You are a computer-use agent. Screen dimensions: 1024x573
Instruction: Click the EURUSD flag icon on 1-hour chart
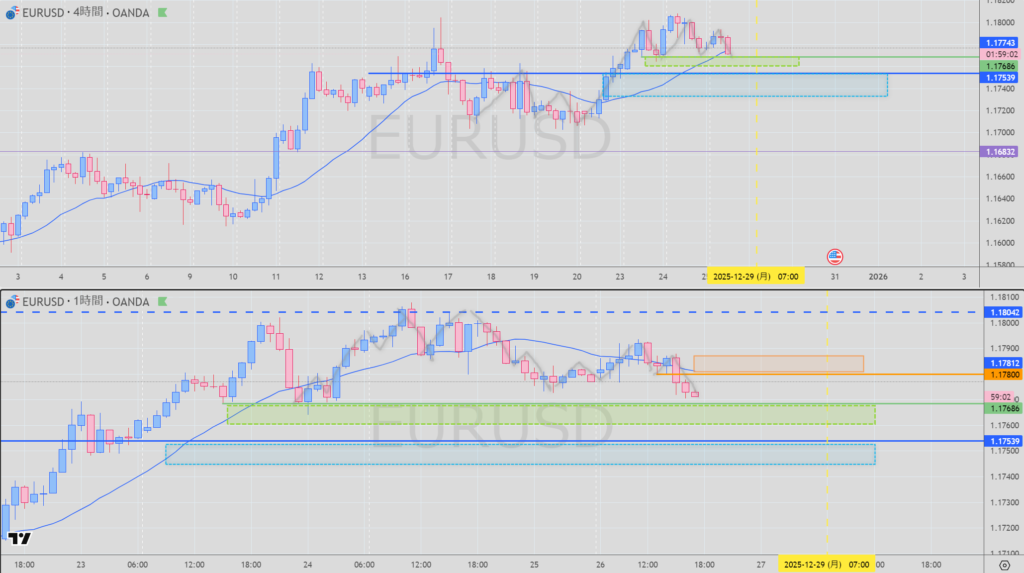(11, 301)
